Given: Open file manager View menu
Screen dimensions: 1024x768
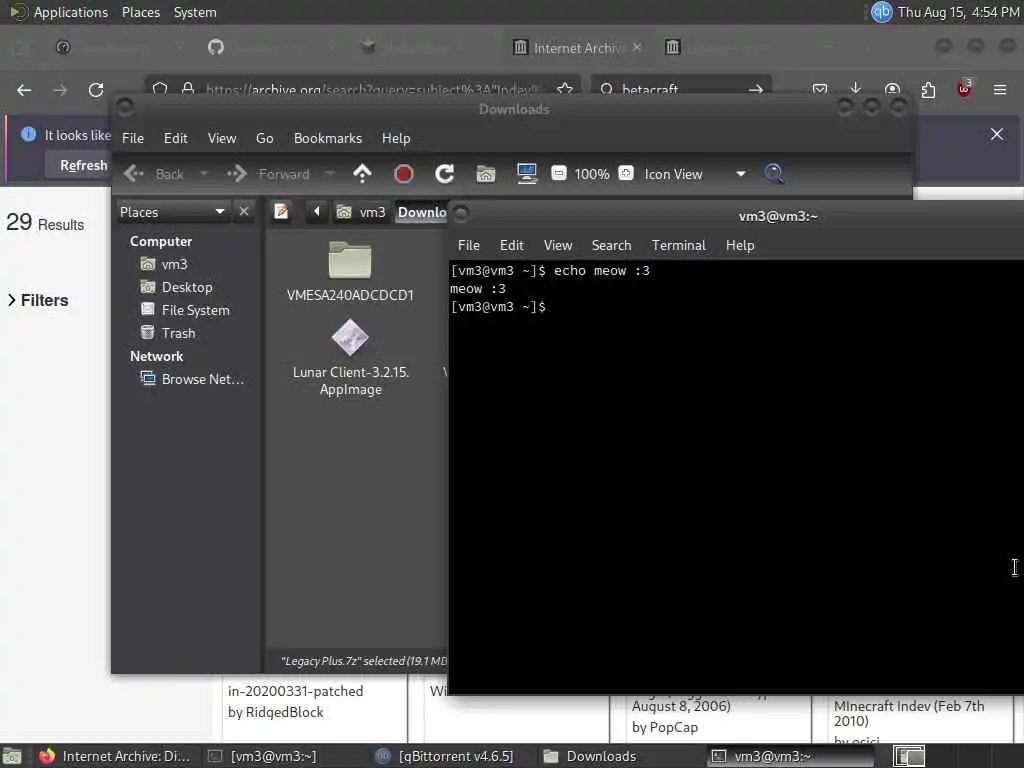Looking at the screenshot, I should 222,138.
